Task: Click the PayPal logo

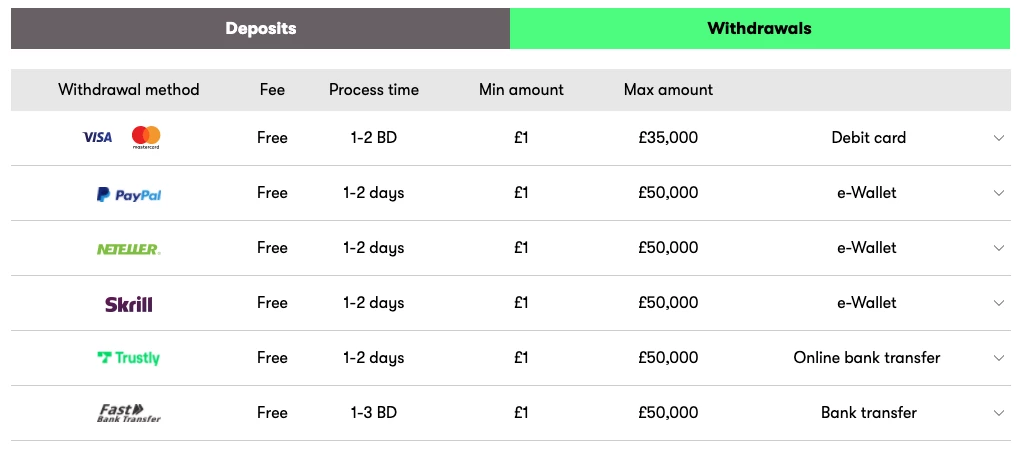Action: 128,194
